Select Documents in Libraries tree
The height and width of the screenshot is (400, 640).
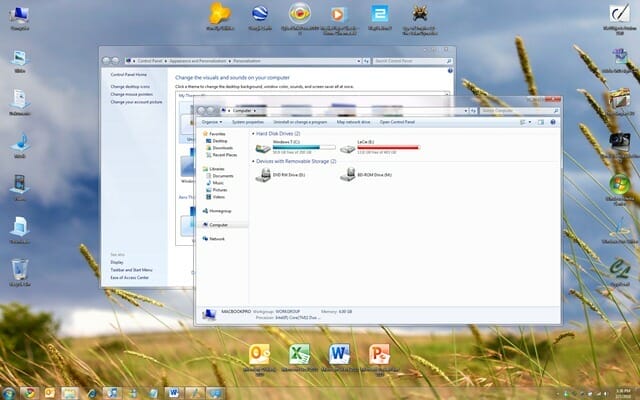pos(222,176)
